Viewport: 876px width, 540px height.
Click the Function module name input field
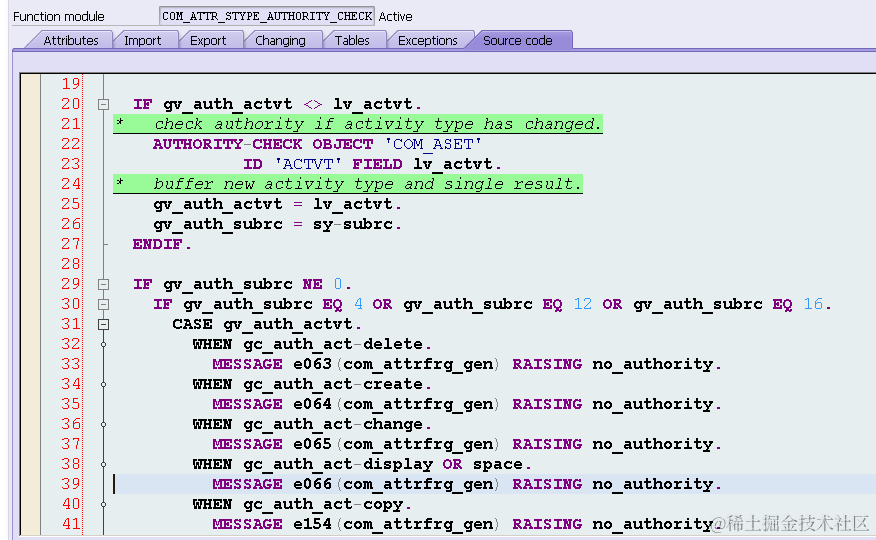click(x=266, y=16)
